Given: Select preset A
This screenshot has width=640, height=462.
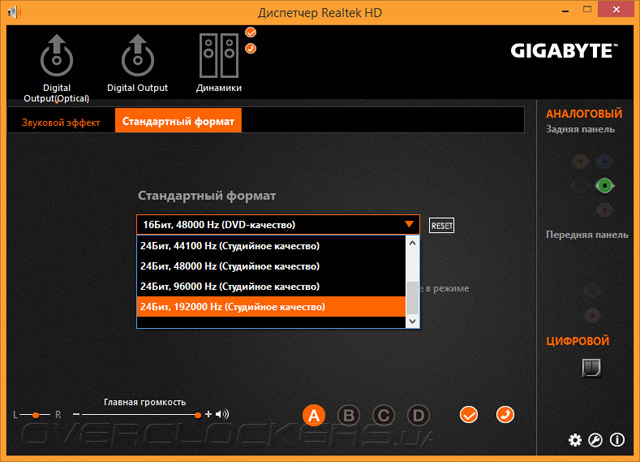Looking at the screenshot, I should 313,415.
